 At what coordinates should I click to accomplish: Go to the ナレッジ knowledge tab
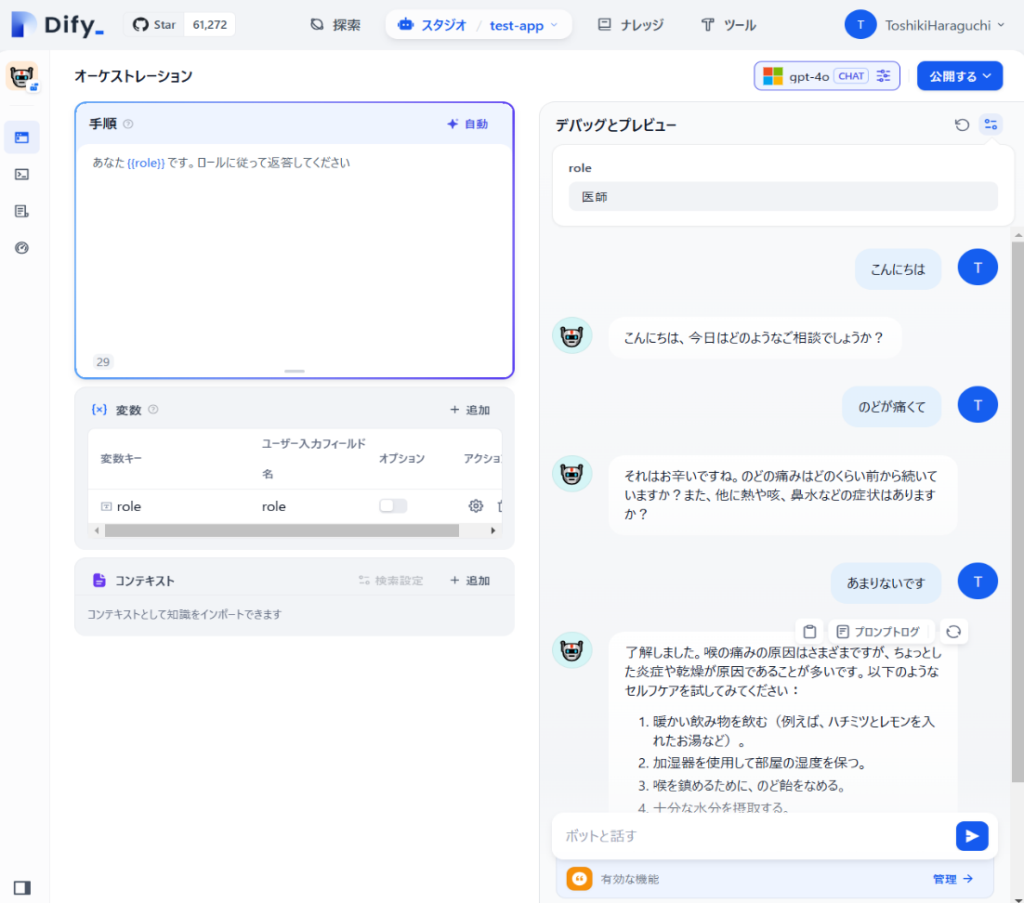pyautogui.click(x=631, y=25)
